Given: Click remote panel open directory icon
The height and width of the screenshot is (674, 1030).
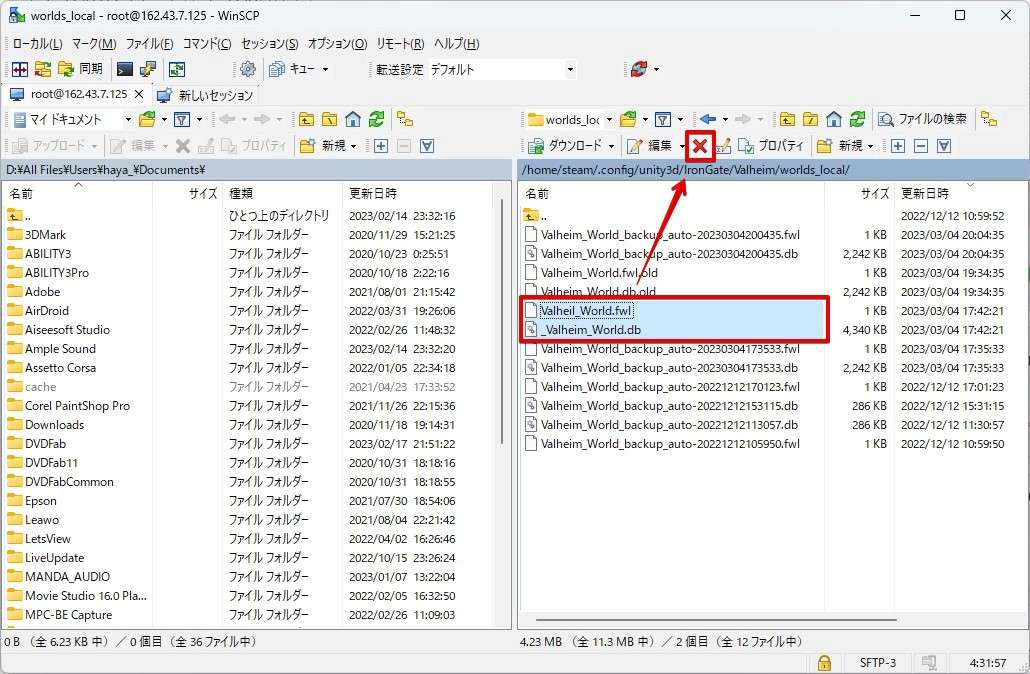Looking at the screenshot, I should (x=628, y=120).
